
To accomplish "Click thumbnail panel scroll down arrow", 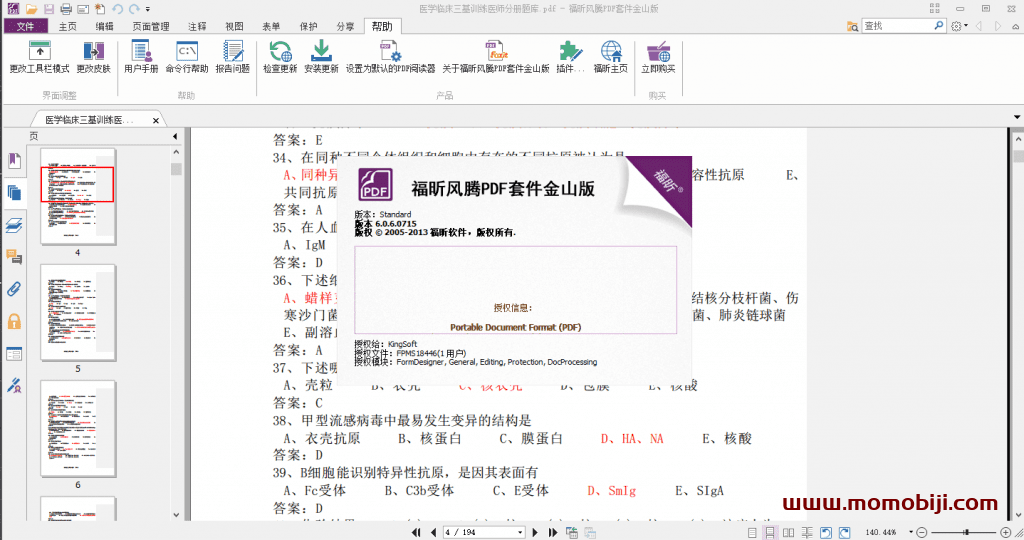I will 176,515.
